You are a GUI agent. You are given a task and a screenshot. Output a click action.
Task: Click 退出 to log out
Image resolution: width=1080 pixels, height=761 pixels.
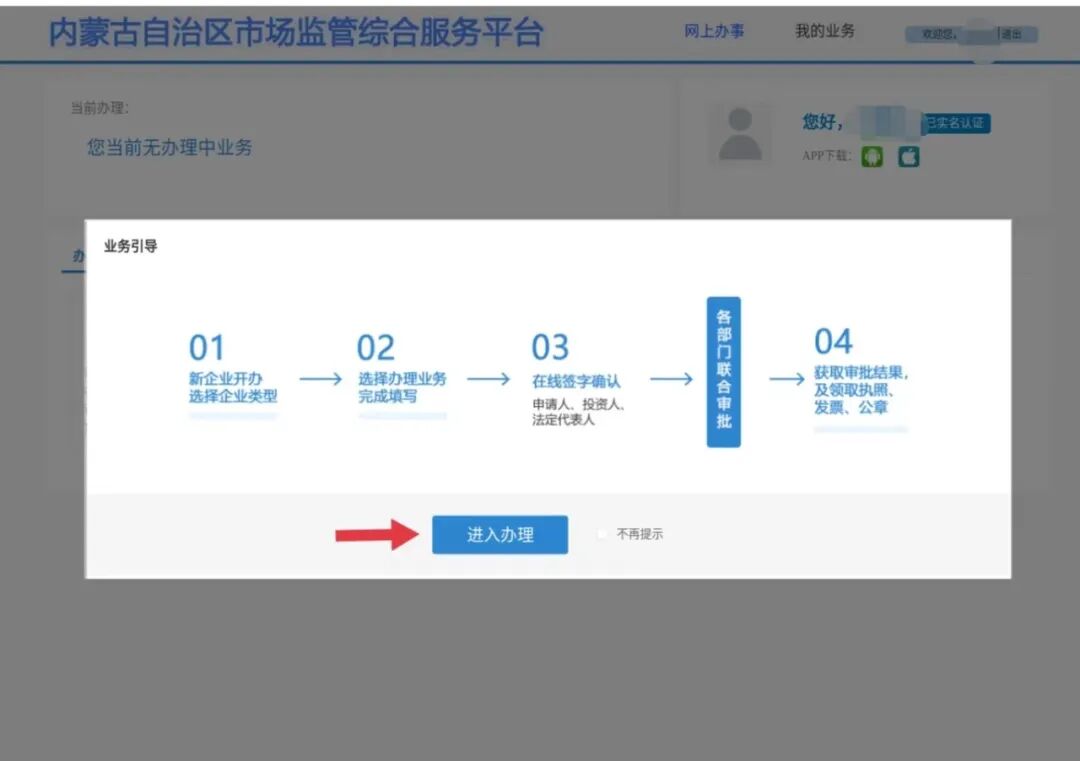(x=1011, y=33)
